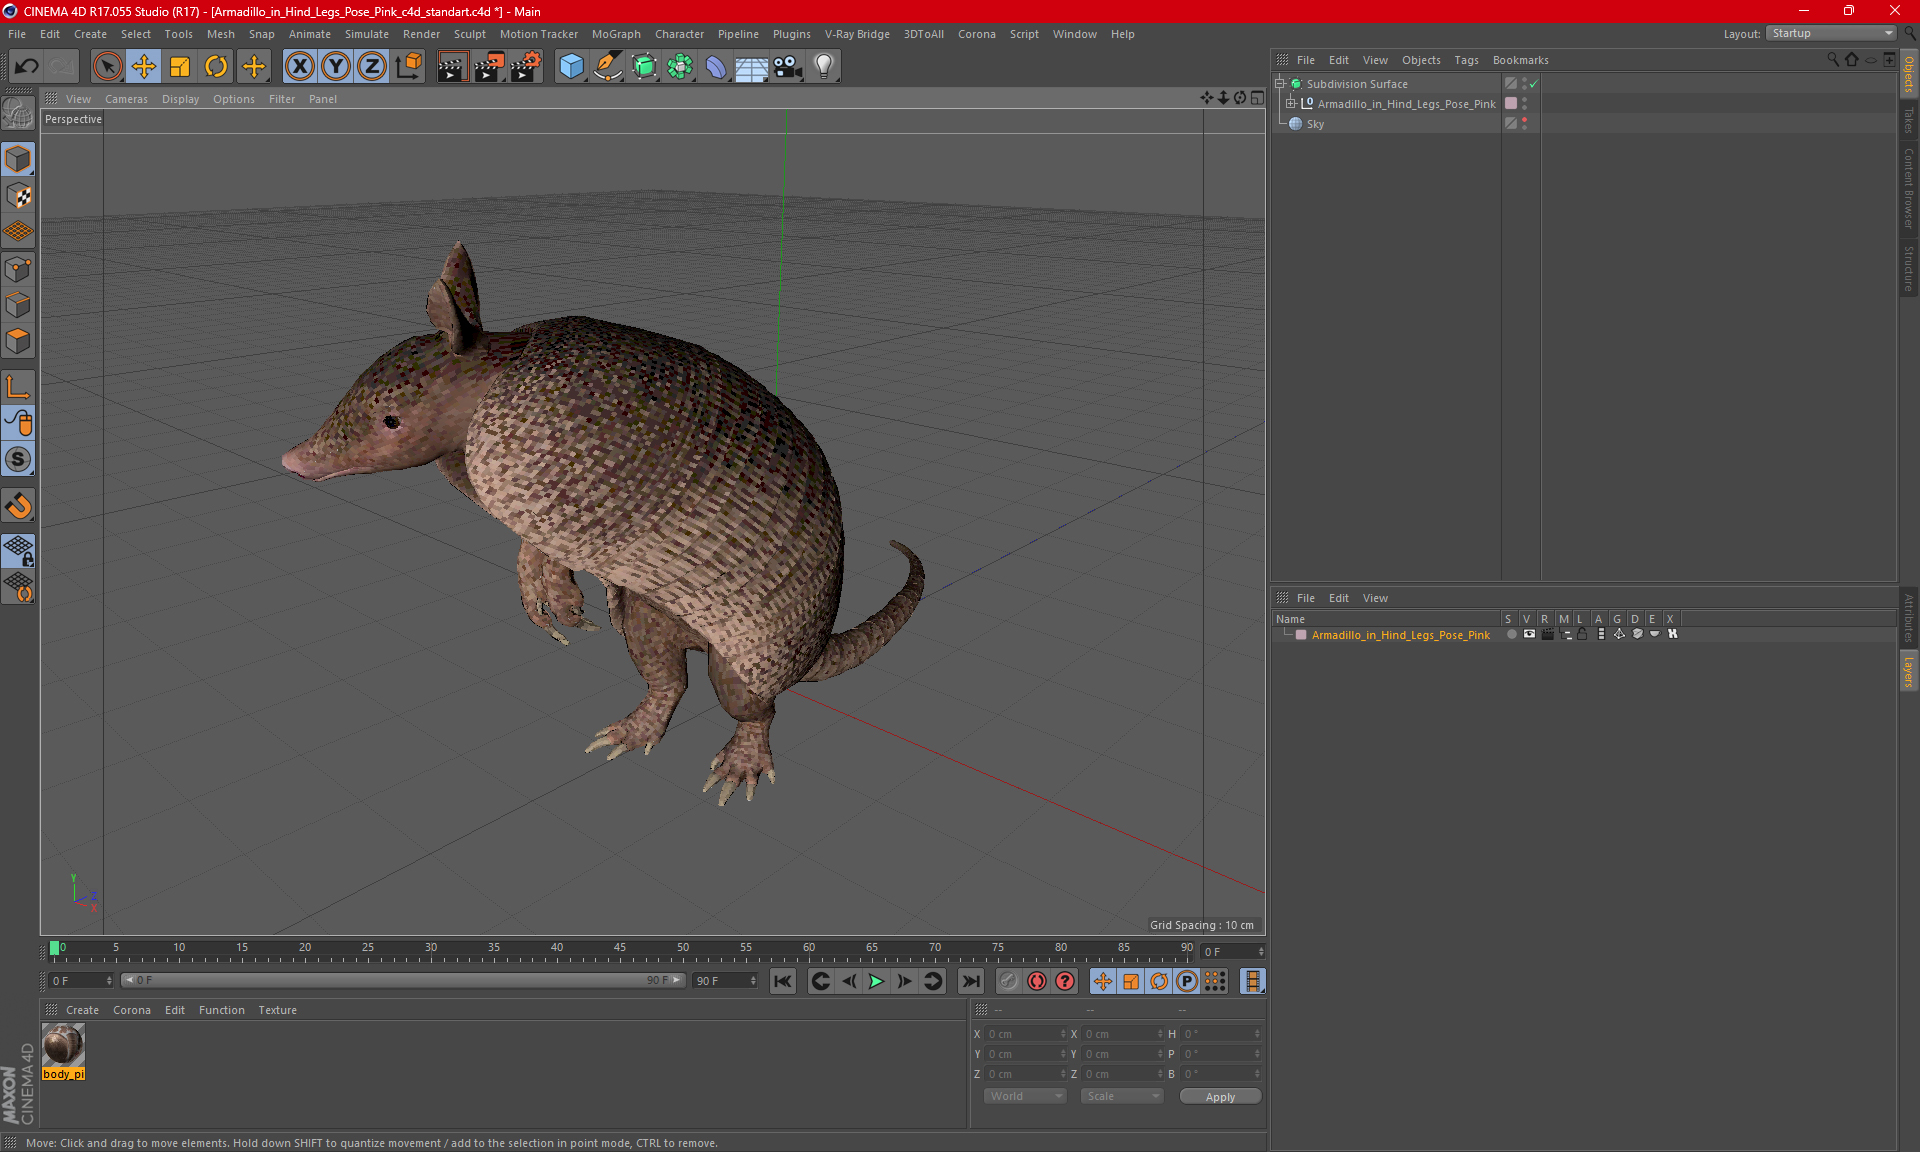
Task: Toggle Sky visibility dots
Action: (1524, 123)
